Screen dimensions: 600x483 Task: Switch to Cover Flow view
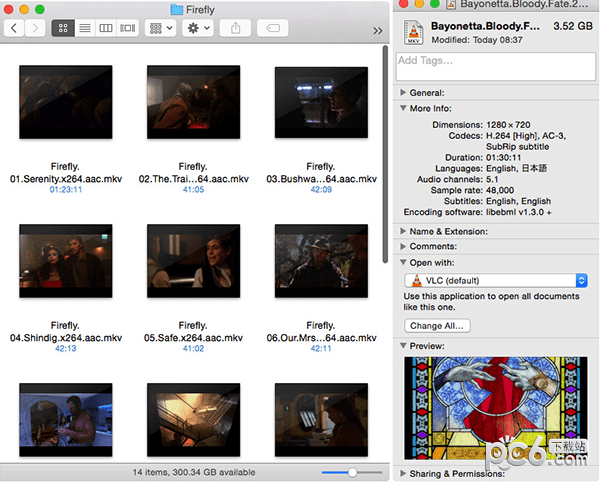click(x=127, y=28)
